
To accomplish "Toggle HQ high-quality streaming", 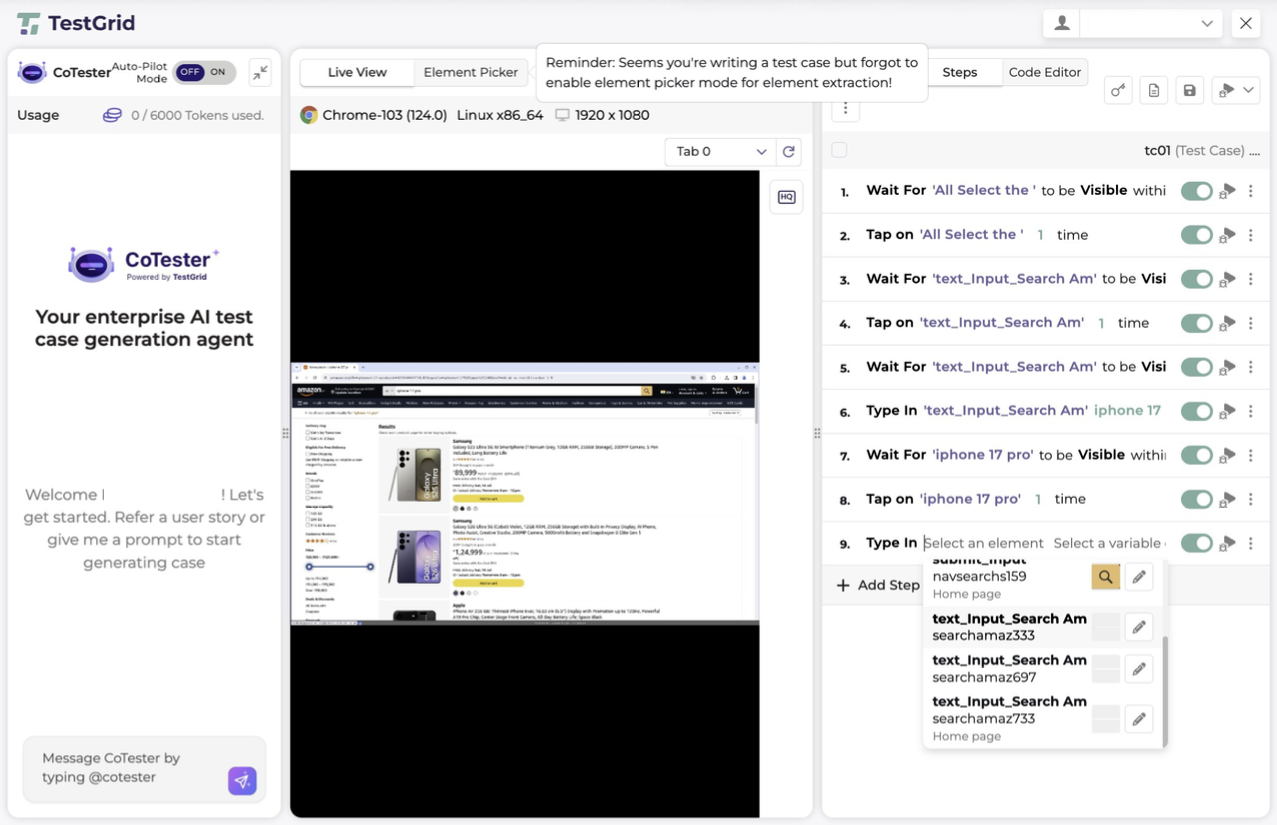I will tap(787, 197).
